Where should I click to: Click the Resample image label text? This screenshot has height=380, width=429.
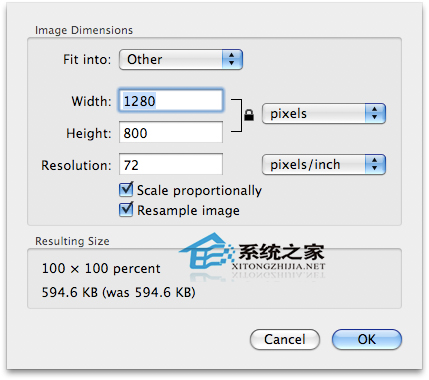[188, 211]
